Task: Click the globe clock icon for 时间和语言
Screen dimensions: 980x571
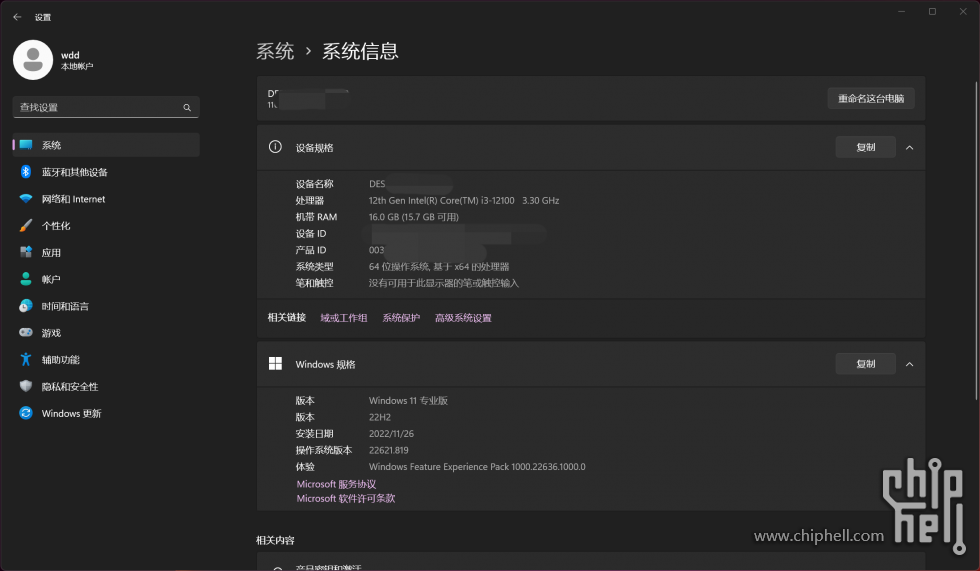Action: [26, 306]
